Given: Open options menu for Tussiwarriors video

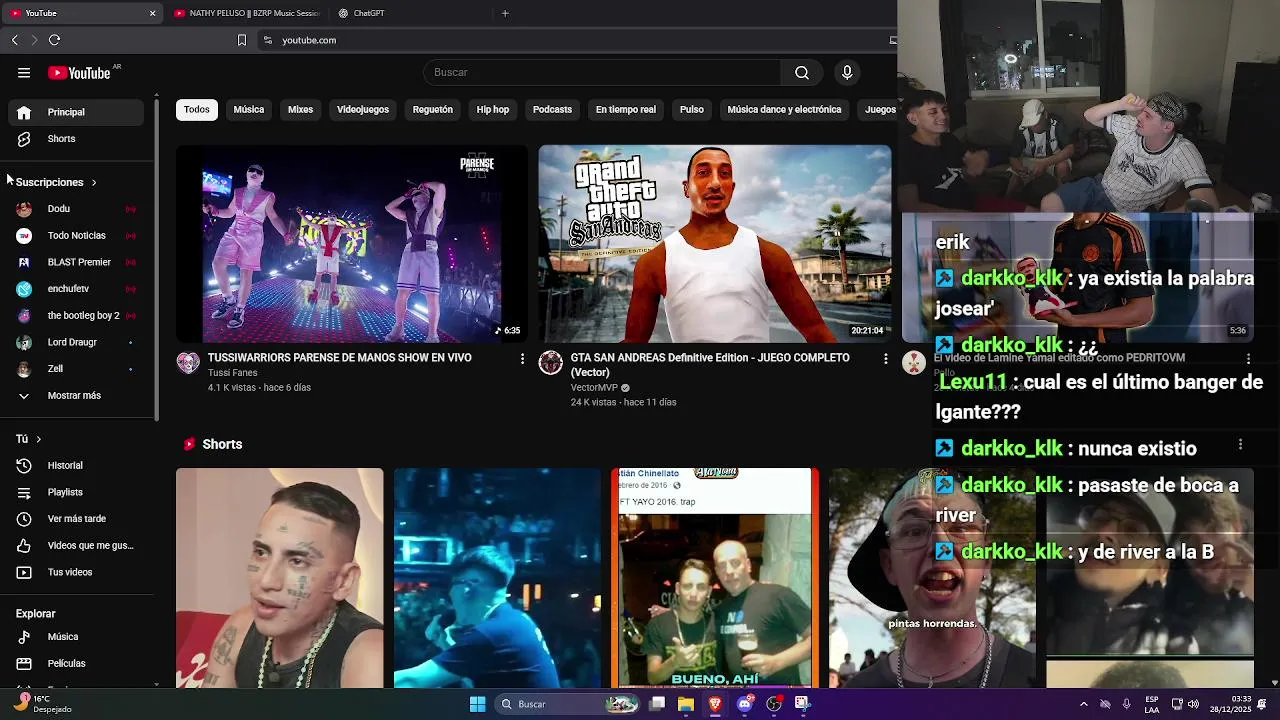Looking at the screenshot, I should tap(522, 358).
